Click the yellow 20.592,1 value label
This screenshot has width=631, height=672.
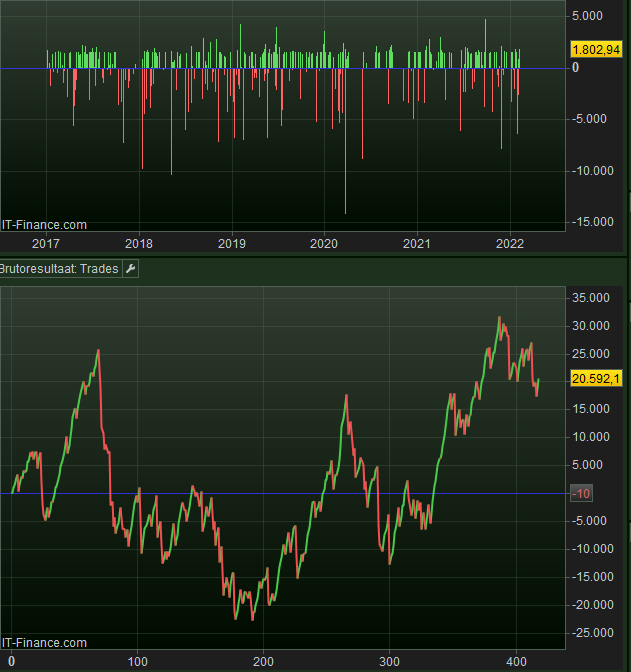pyautogui.click(x=596, y=378)
